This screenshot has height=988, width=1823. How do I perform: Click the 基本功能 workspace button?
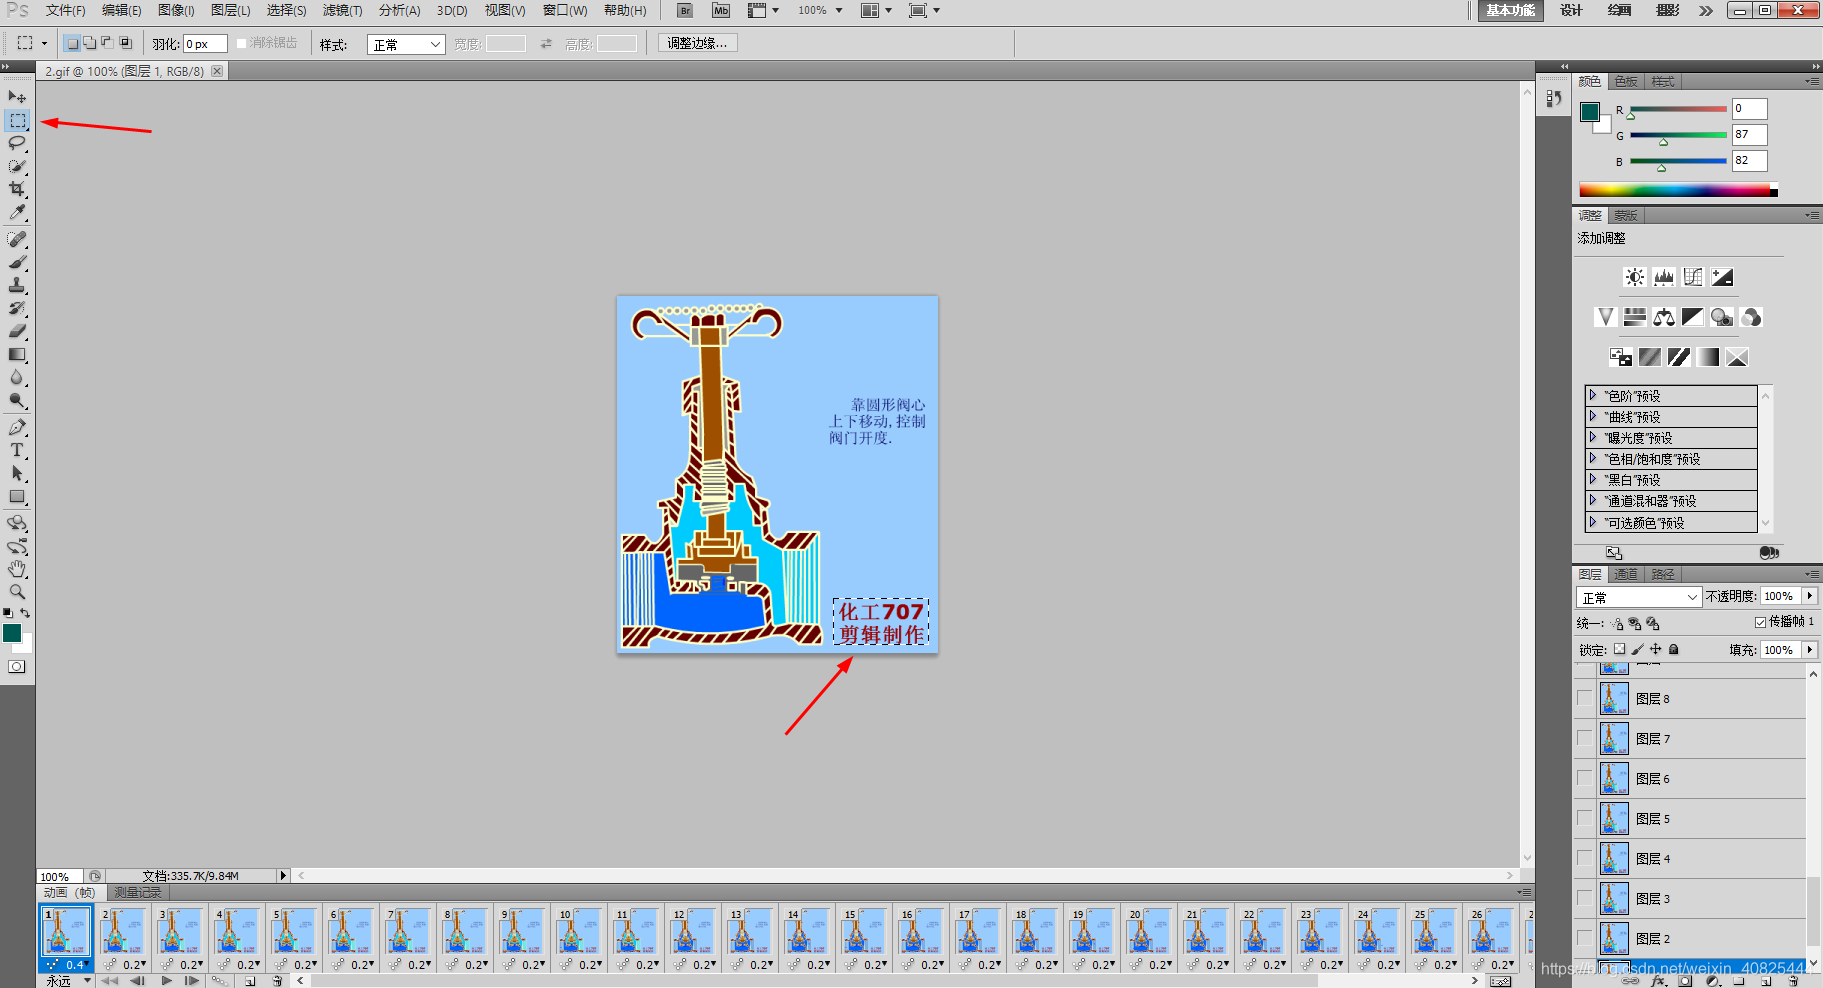click(x=1510, y=10)
